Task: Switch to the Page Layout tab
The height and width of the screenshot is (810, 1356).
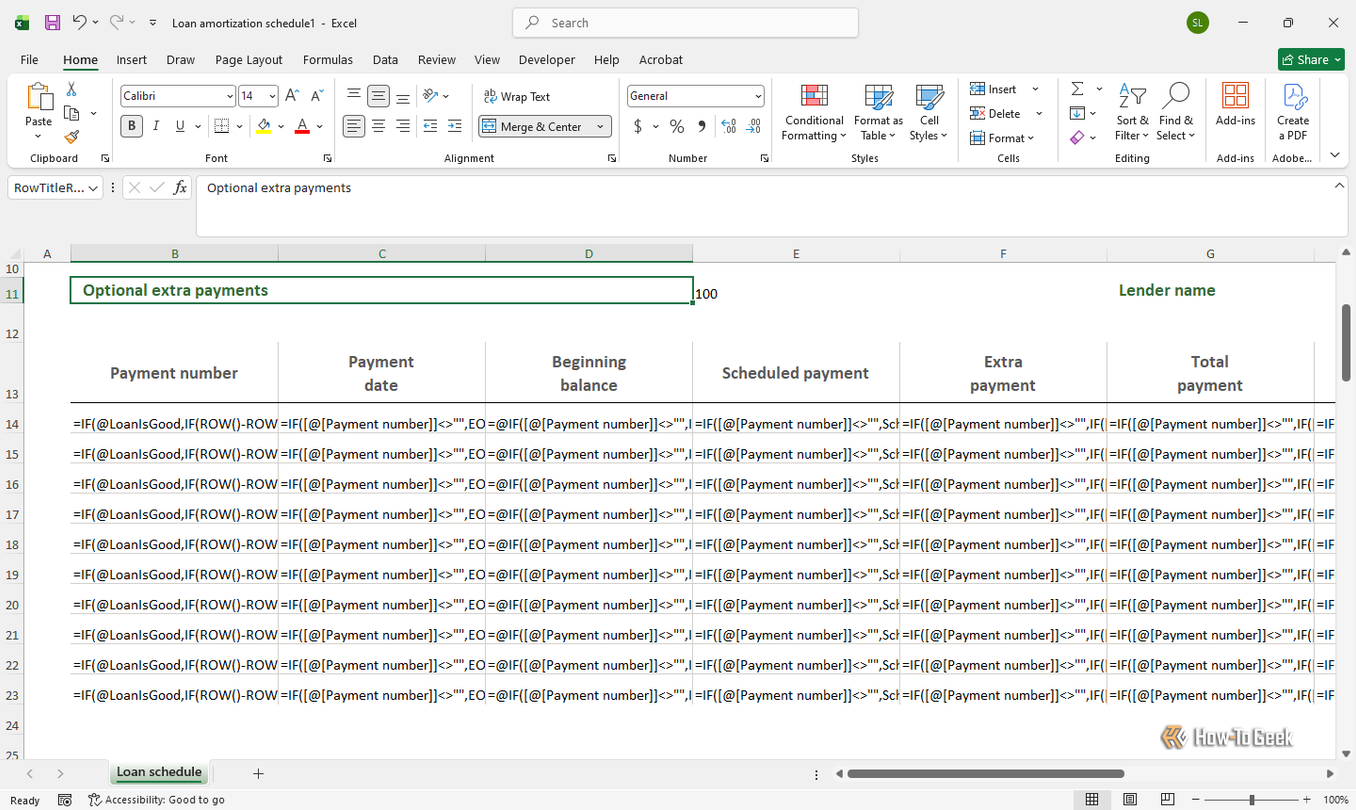Action: coord(249,60)
